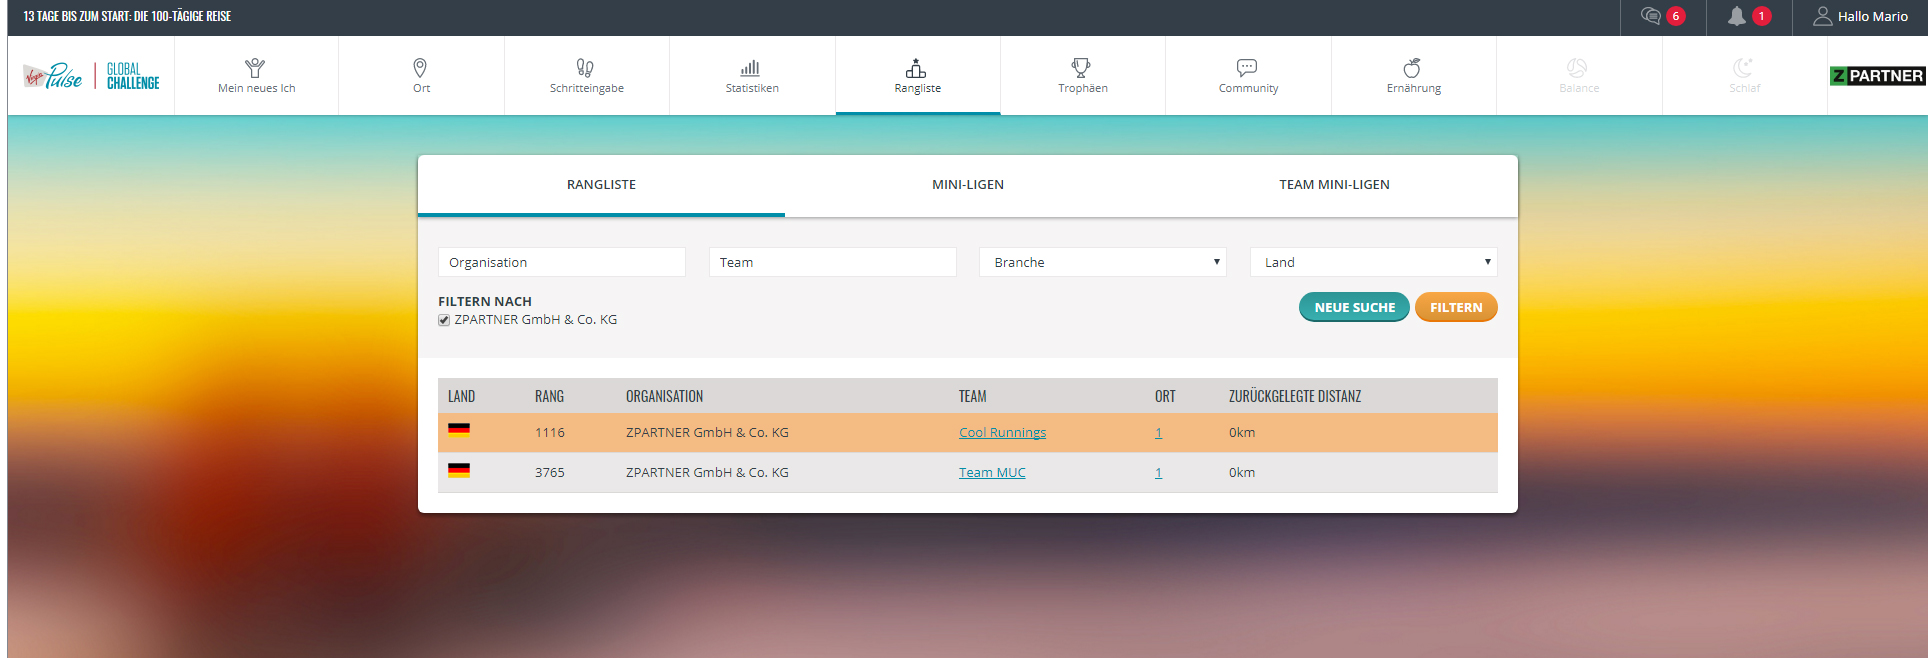Viewport: 1928px width, 658px height.
Task: Switch to the Mini-Ligen tab
Action: pyautogui.click(x=967, y=185)
